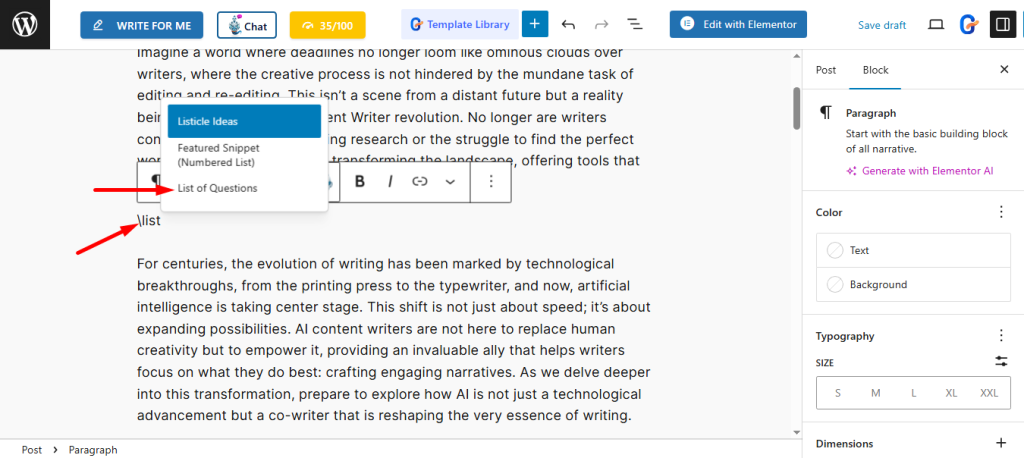Click the Save draft link

(x=882, y=25)
